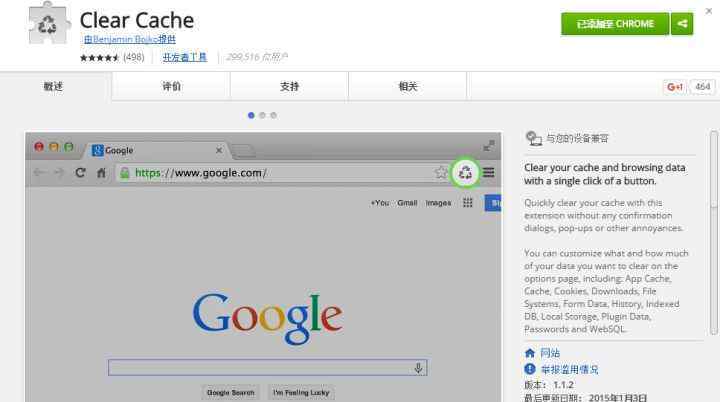Click the I'm Feeling Lucky button
The image size is (720, 402).
point(301,393)
